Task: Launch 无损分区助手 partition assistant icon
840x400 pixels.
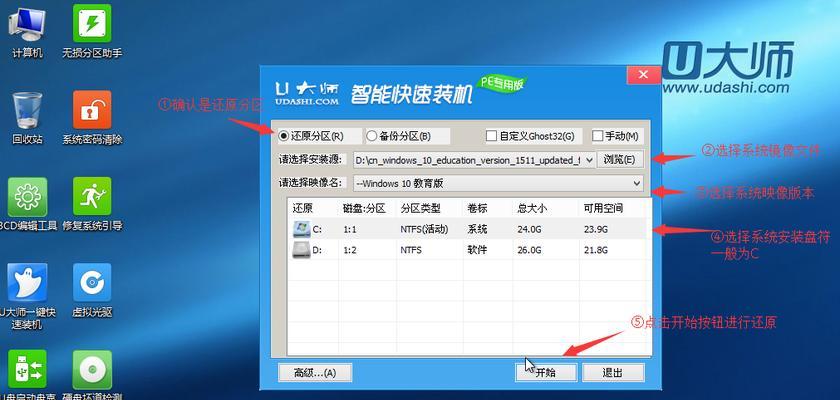Action: [92, 24]
